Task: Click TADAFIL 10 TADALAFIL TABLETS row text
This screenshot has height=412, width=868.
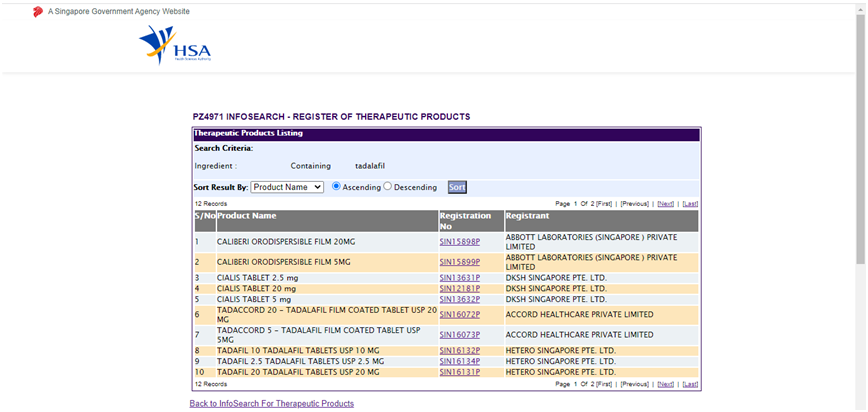Action: pyautogui.click(x=298, y=351)
